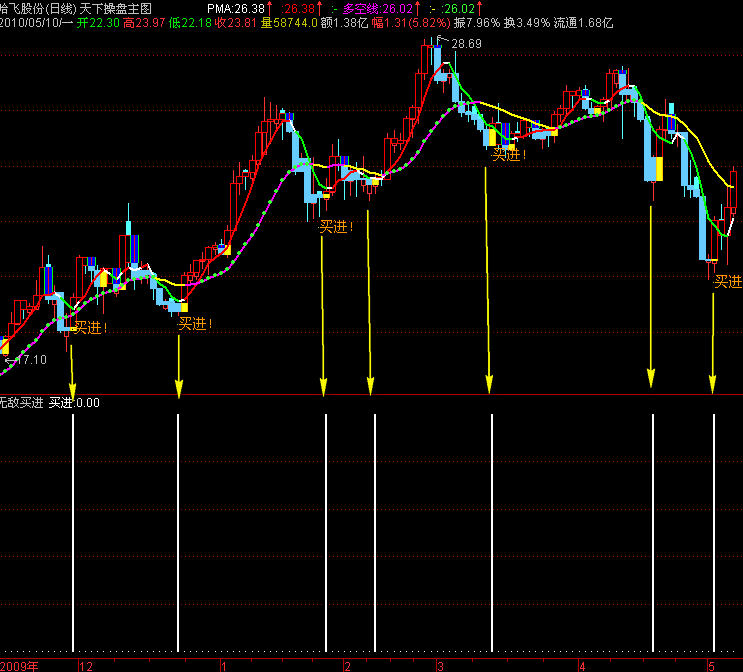Select the 天下操盘主图 indicator name
The image size is (743, 672).
pyautogui.click(x=116, y=9)
